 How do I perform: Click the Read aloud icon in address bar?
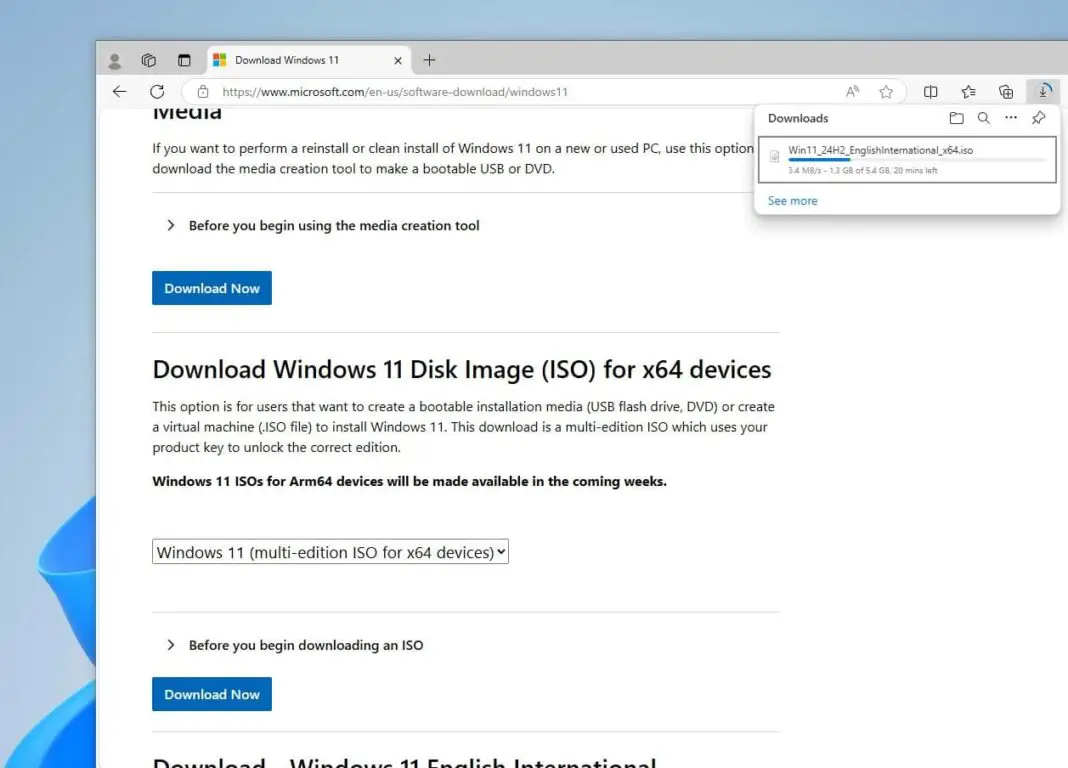(x=852, y=91)
